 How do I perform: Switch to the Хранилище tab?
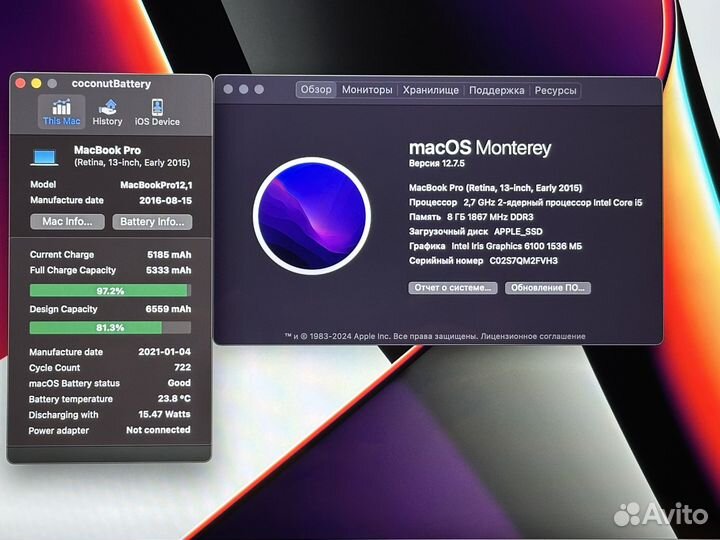point(431,90)
